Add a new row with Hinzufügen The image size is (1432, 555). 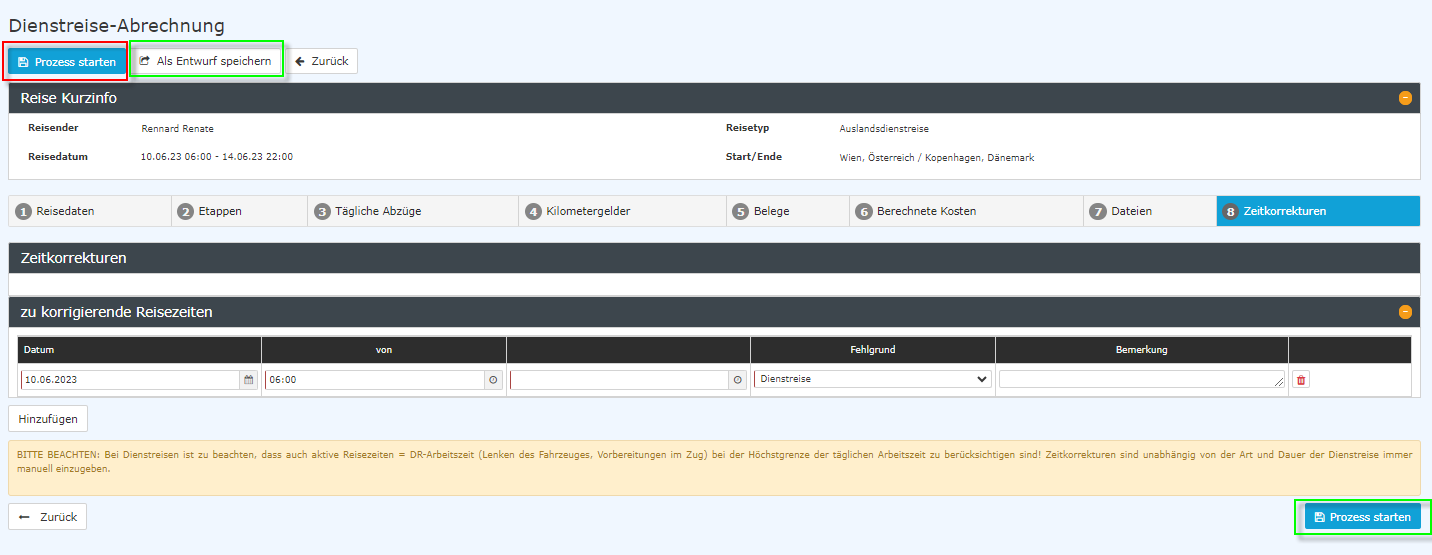(48, 417)
